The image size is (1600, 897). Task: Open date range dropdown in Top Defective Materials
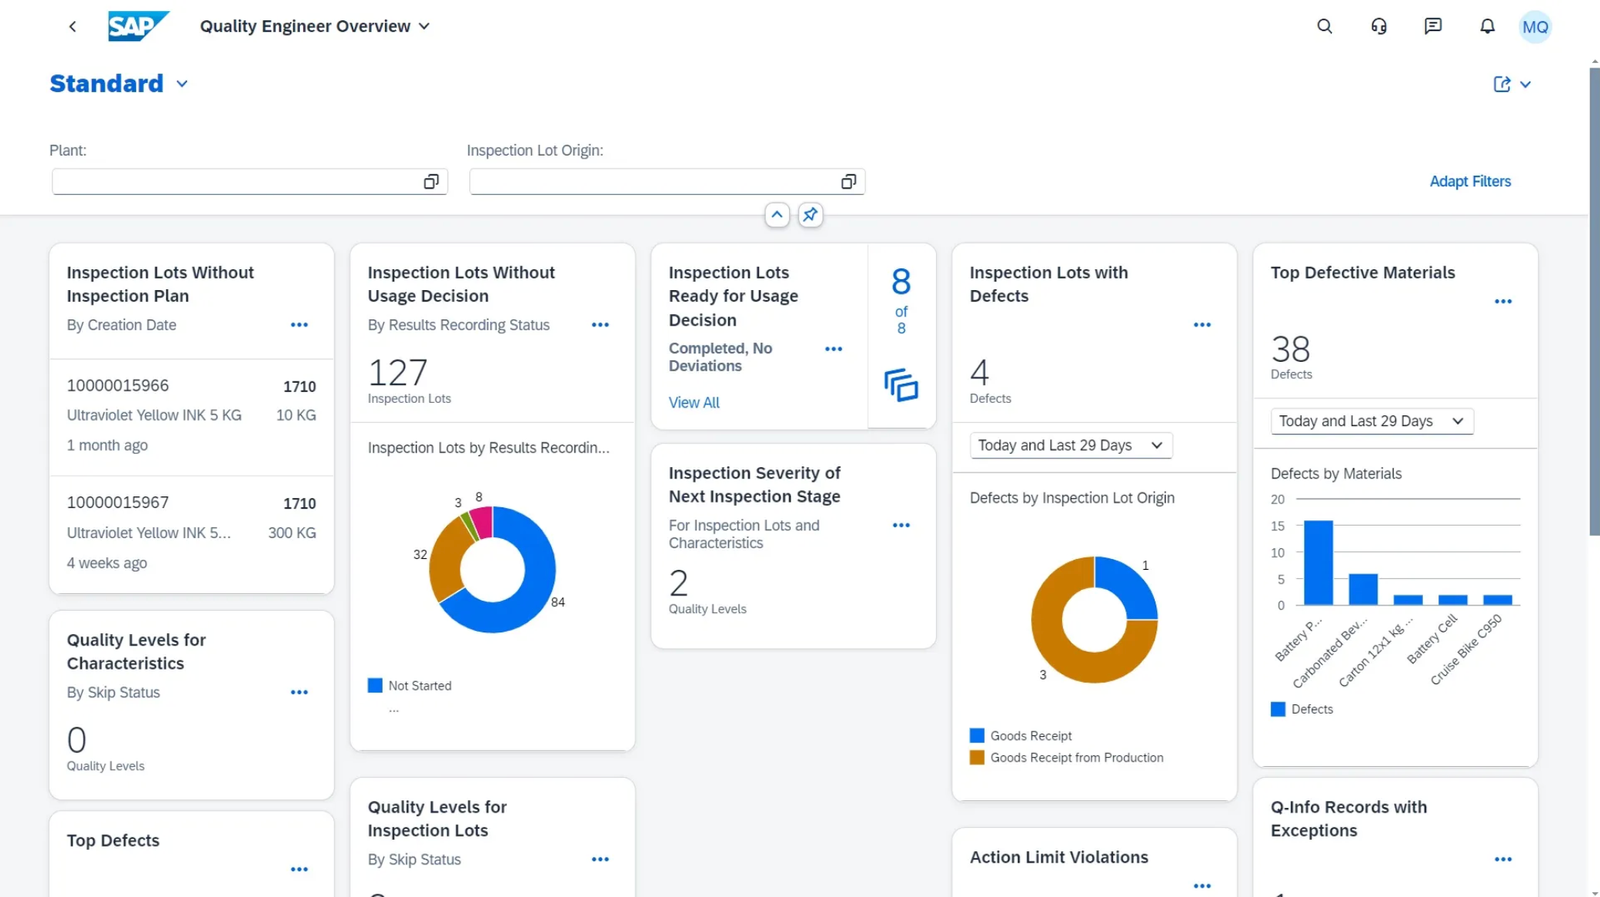click(x=1371, y=422)
